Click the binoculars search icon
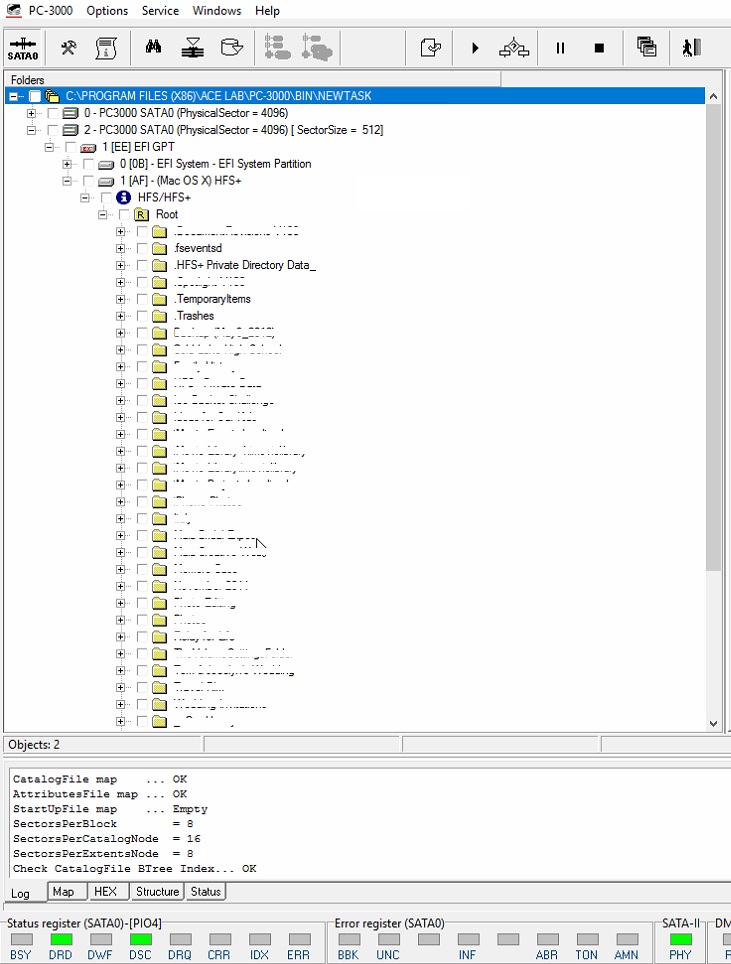This screenshot has height=964, width=731. (x=153, y=47)
